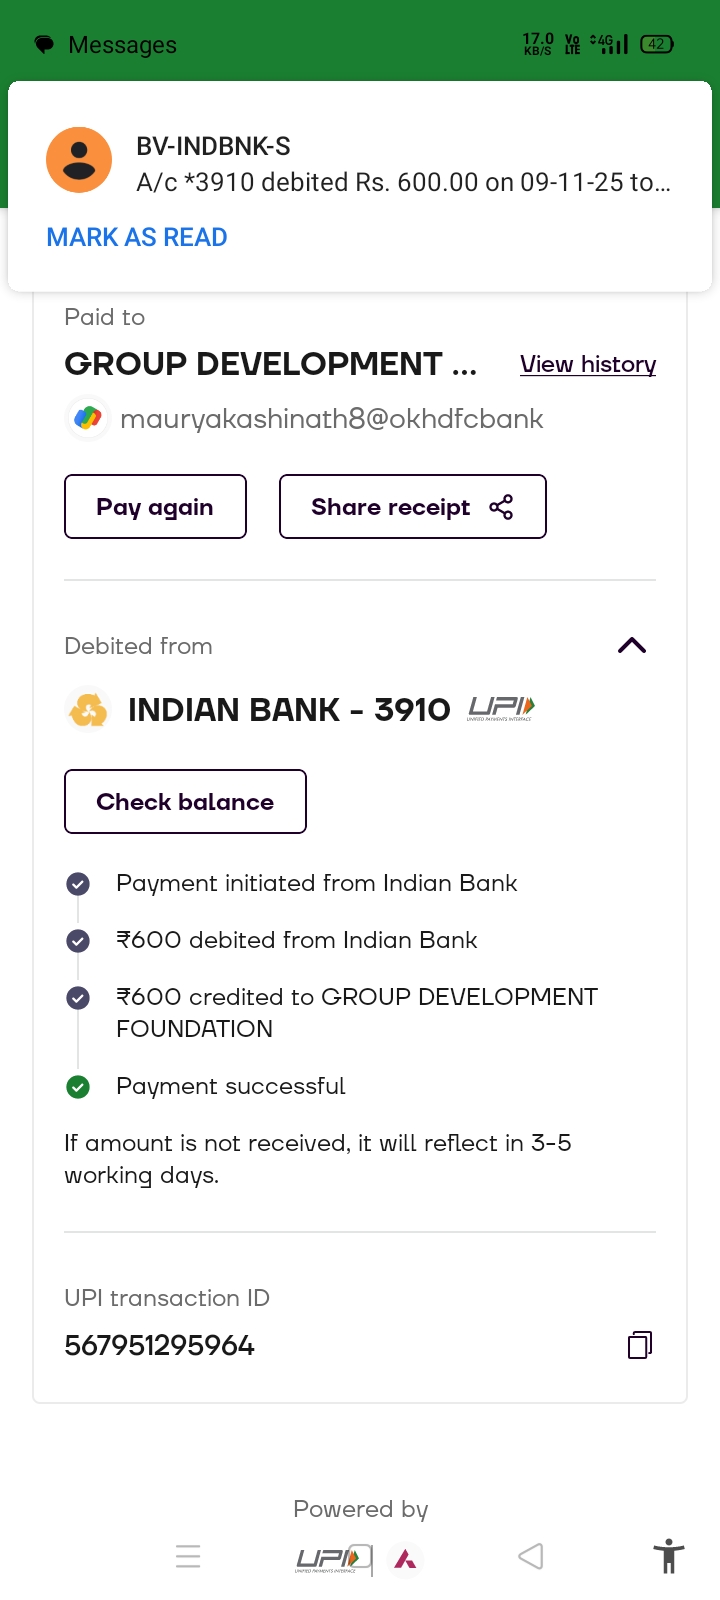720x1600 pixels.
Task: Collapse the Debited from section
Action: coord(632,646)
